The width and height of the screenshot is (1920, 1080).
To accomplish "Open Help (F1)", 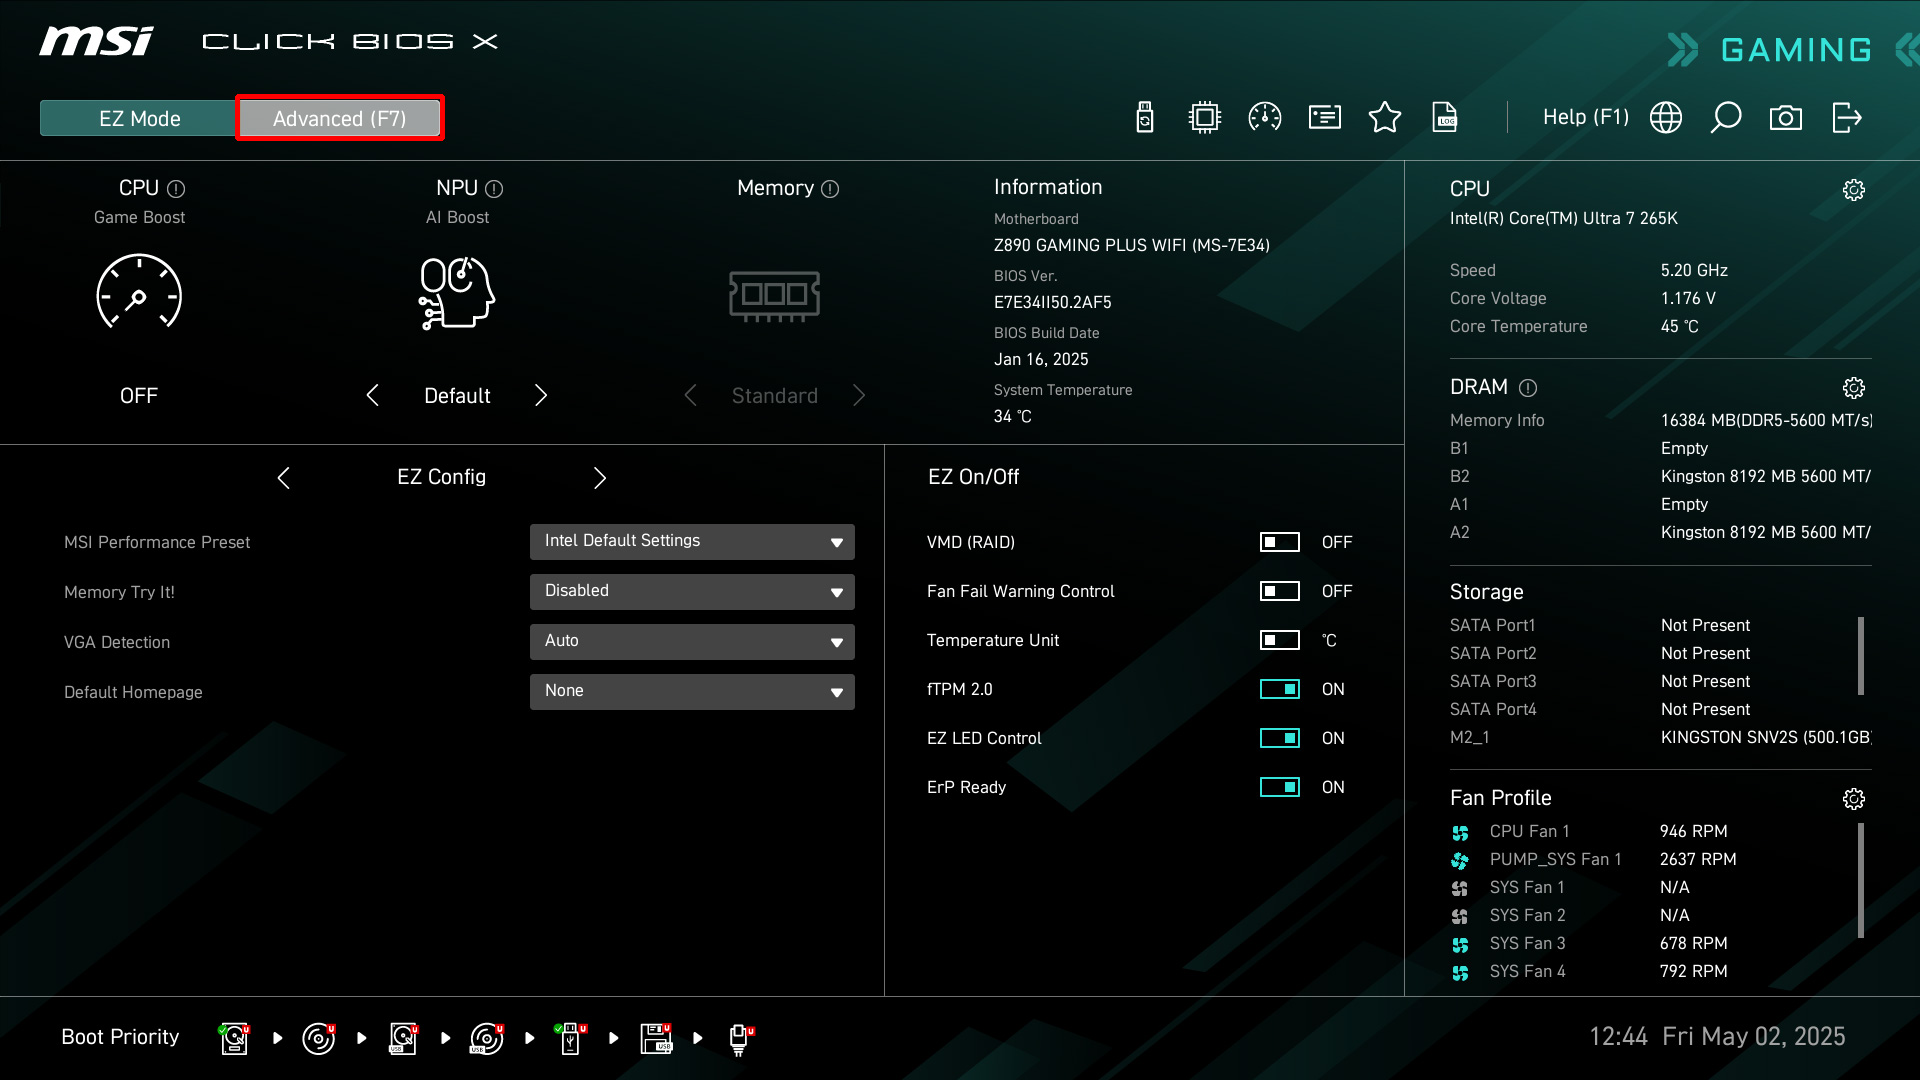I will (x=1586, y=117).
